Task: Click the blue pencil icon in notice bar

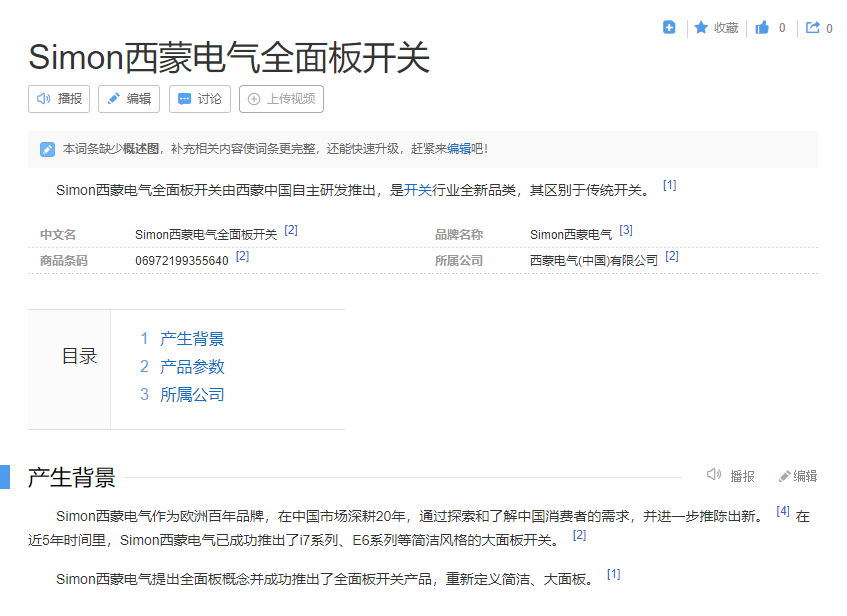Action: pos(47,149)
